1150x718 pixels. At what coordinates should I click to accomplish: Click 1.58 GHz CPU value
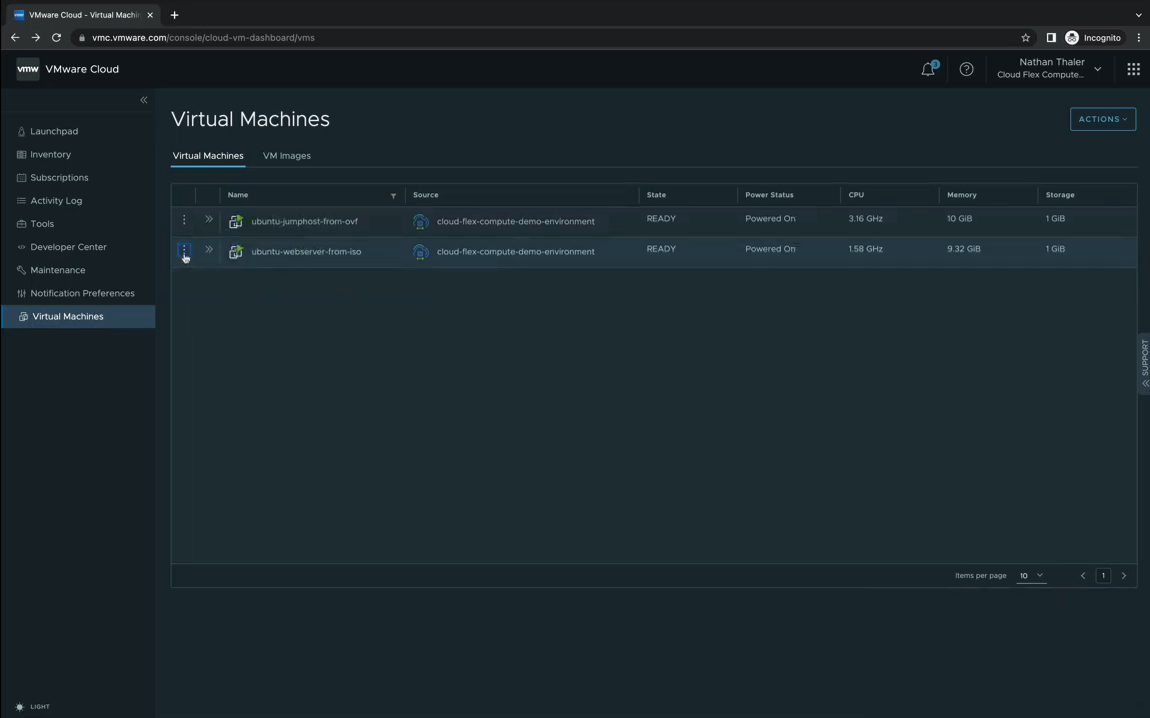pyautogui.click(x=865, y=249)
